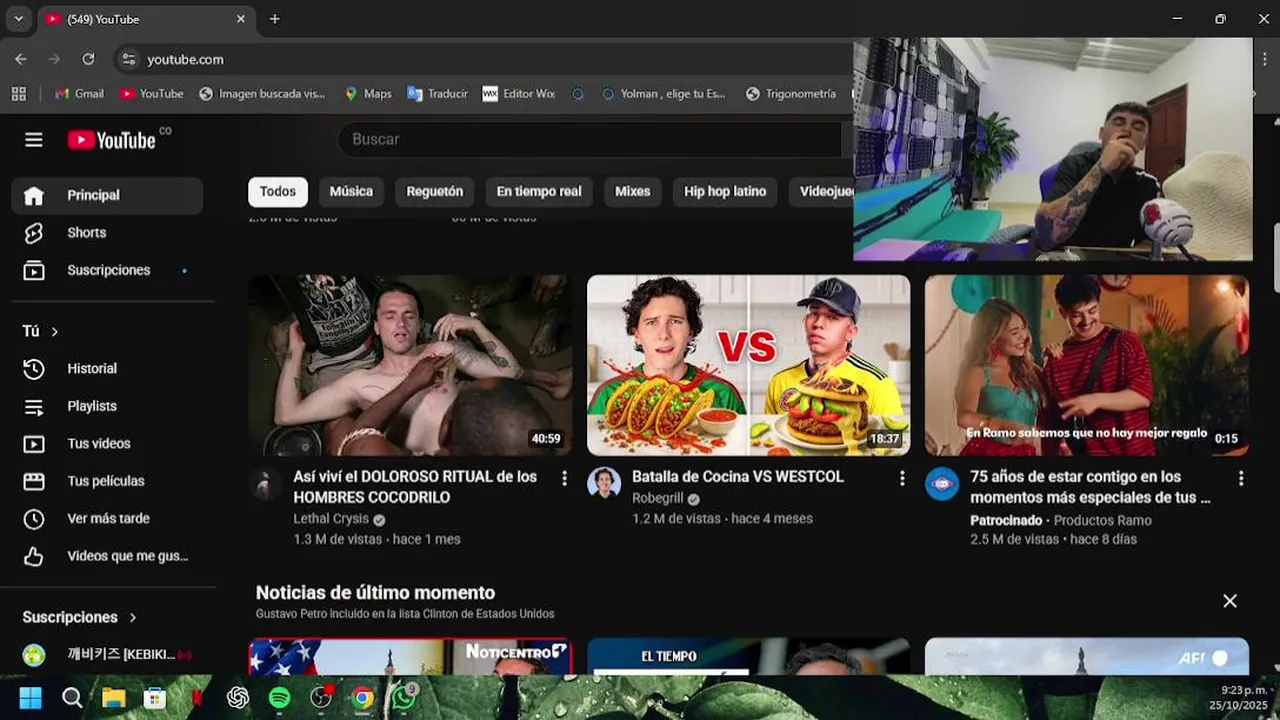Select the Música filter chip

click(x=351, y=191)
